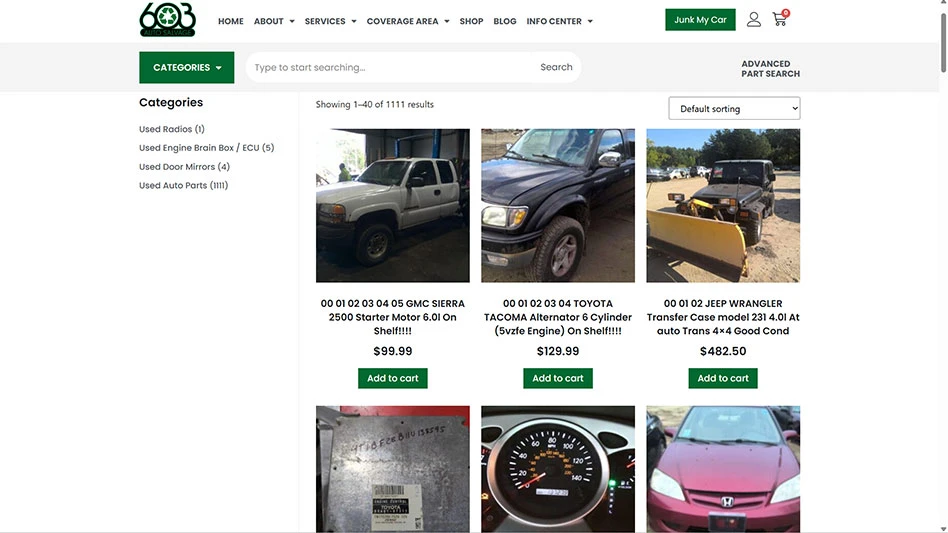Screen dimensions: 948x533
Task: Add GMC Sierra starter motor to cart
Action: pyautogui.click(x=392, y=378)
